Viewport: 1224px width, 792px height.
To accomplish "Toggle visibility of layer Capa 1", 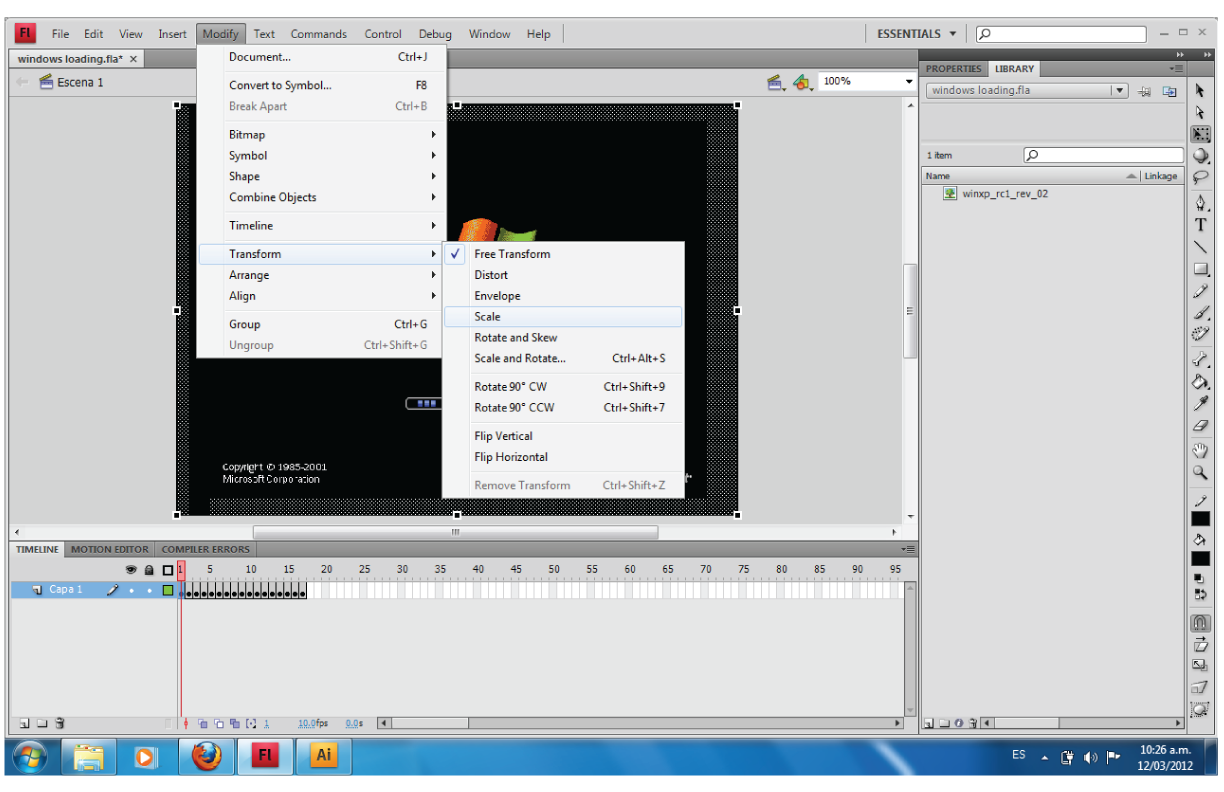I will [131, 590].
